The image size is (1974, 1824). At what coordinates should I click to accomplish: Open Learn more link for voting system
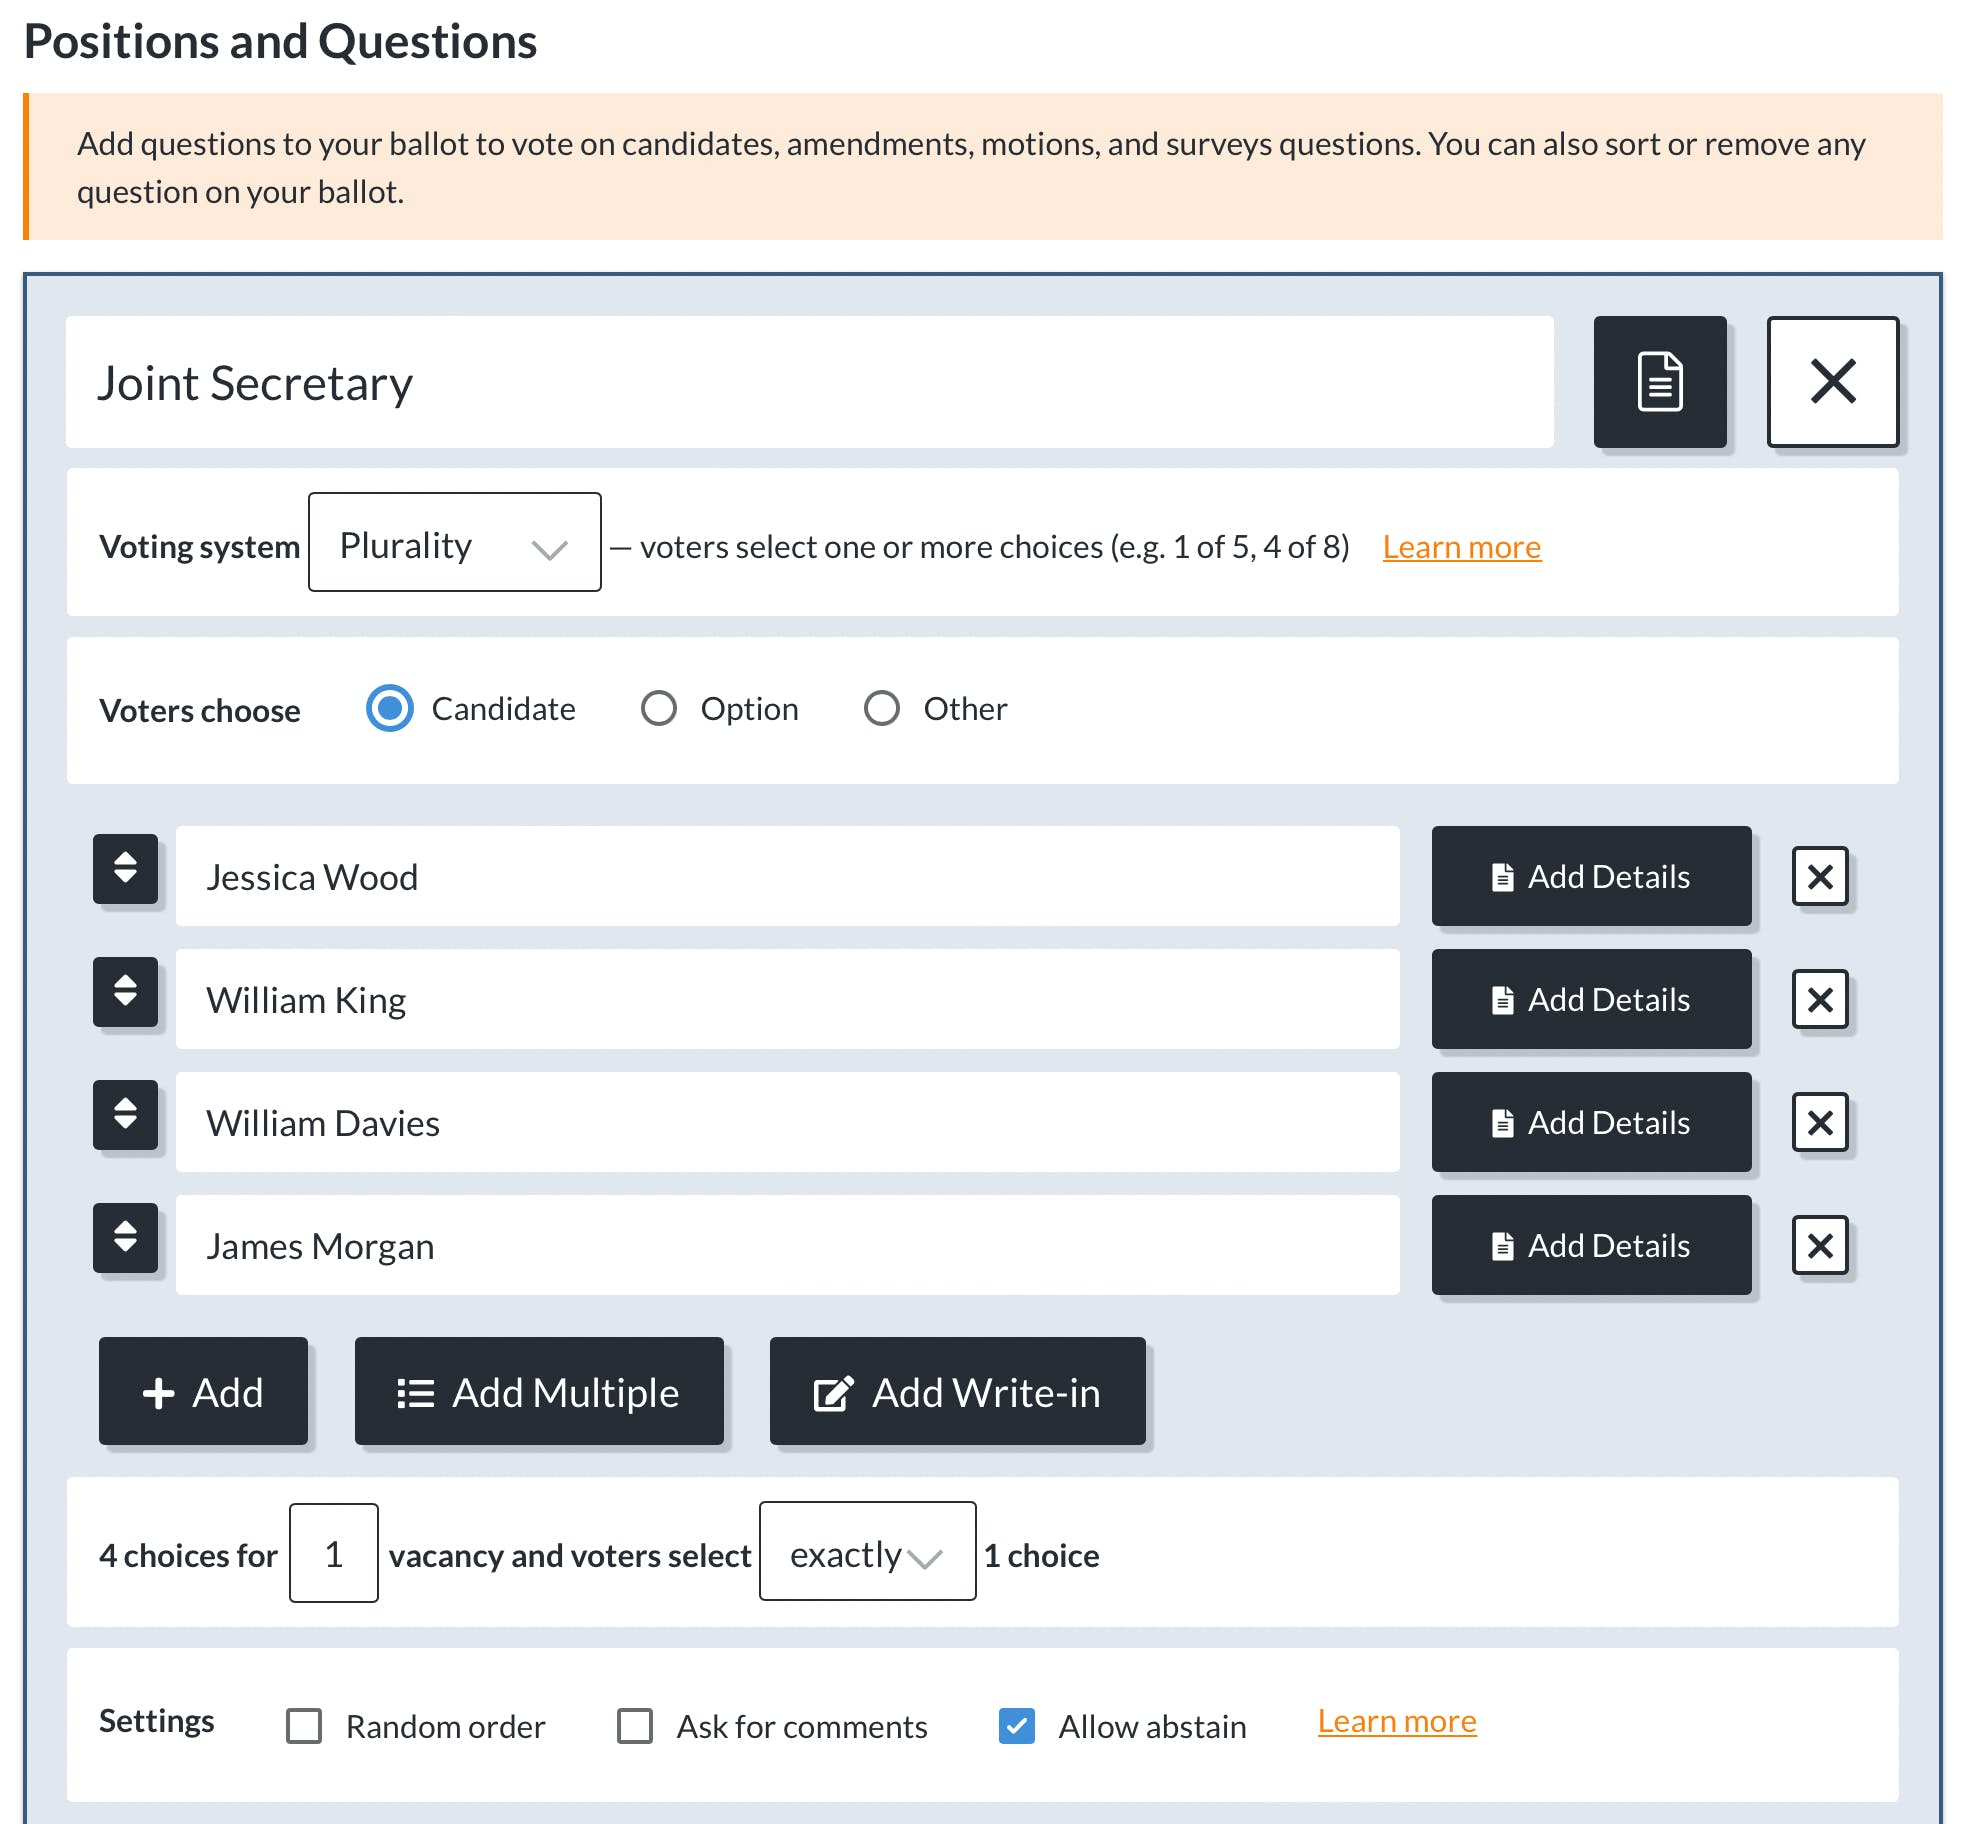(x=1461, y=547)
